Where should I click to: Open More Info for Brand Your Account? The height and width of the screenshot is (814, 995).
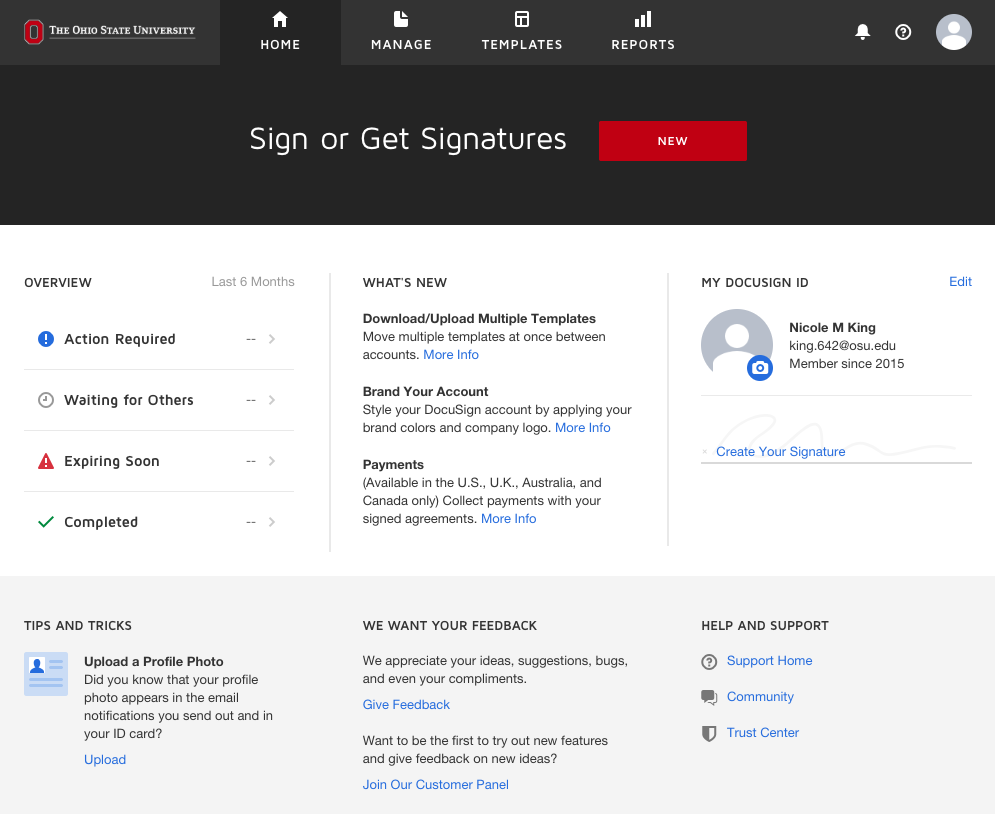pyautogui.click(x=583, y=428)
